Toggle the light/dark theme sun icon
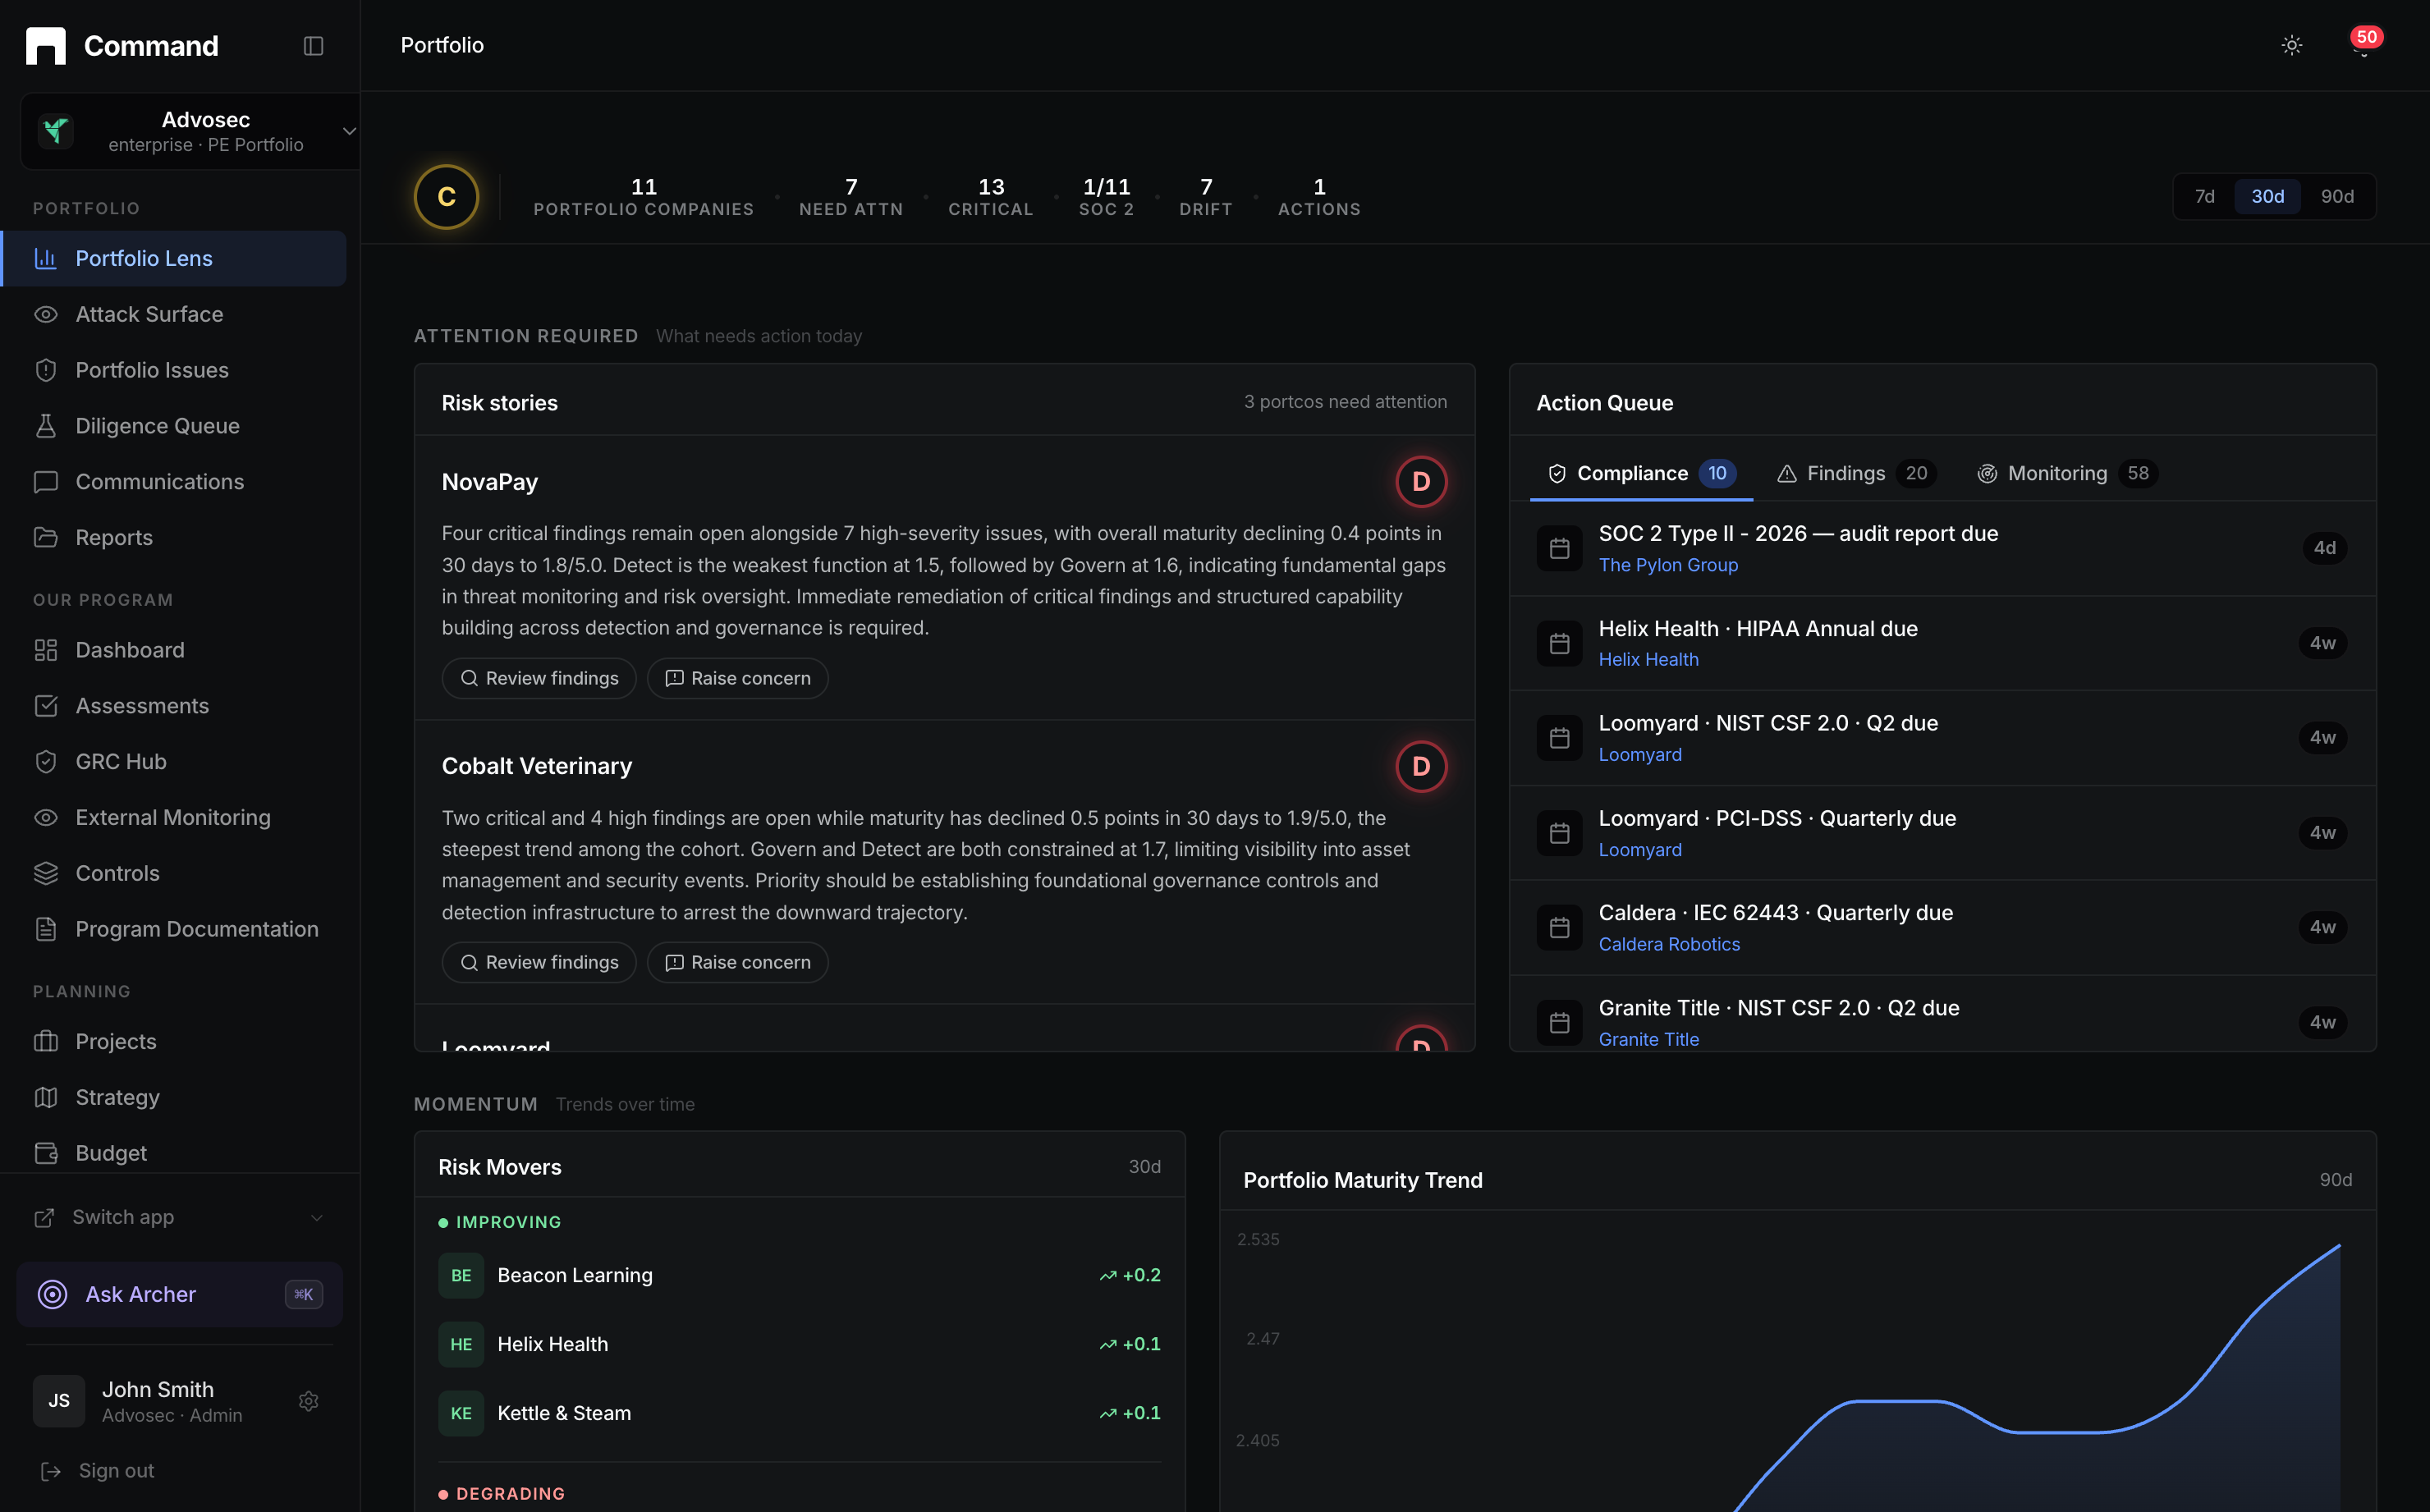This screenshot has height=1512, width=2430. (2291, 45)
